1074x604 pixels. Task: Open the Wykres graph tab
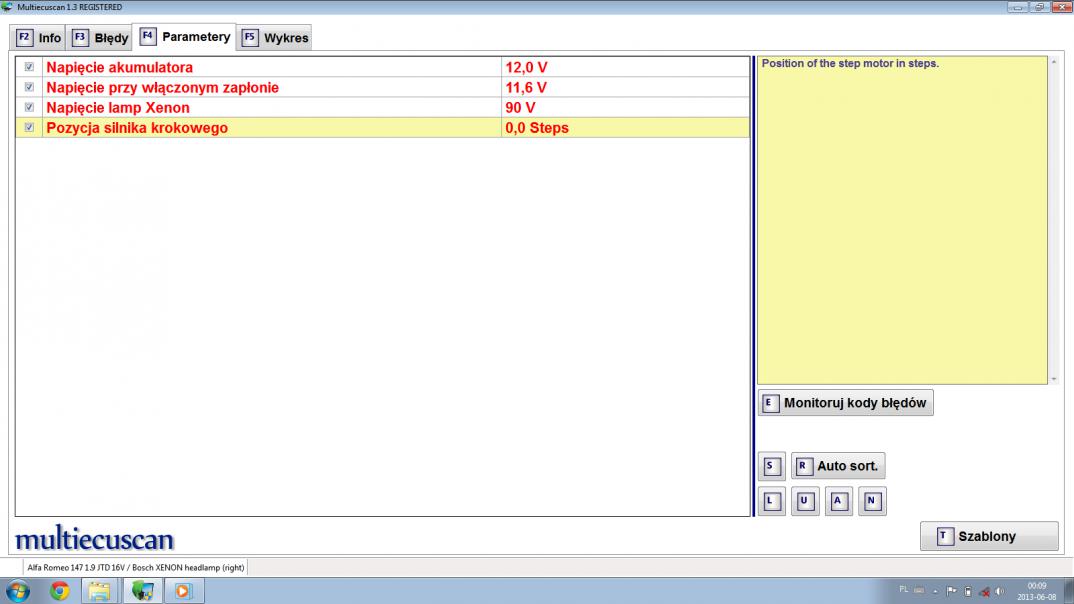275,38
